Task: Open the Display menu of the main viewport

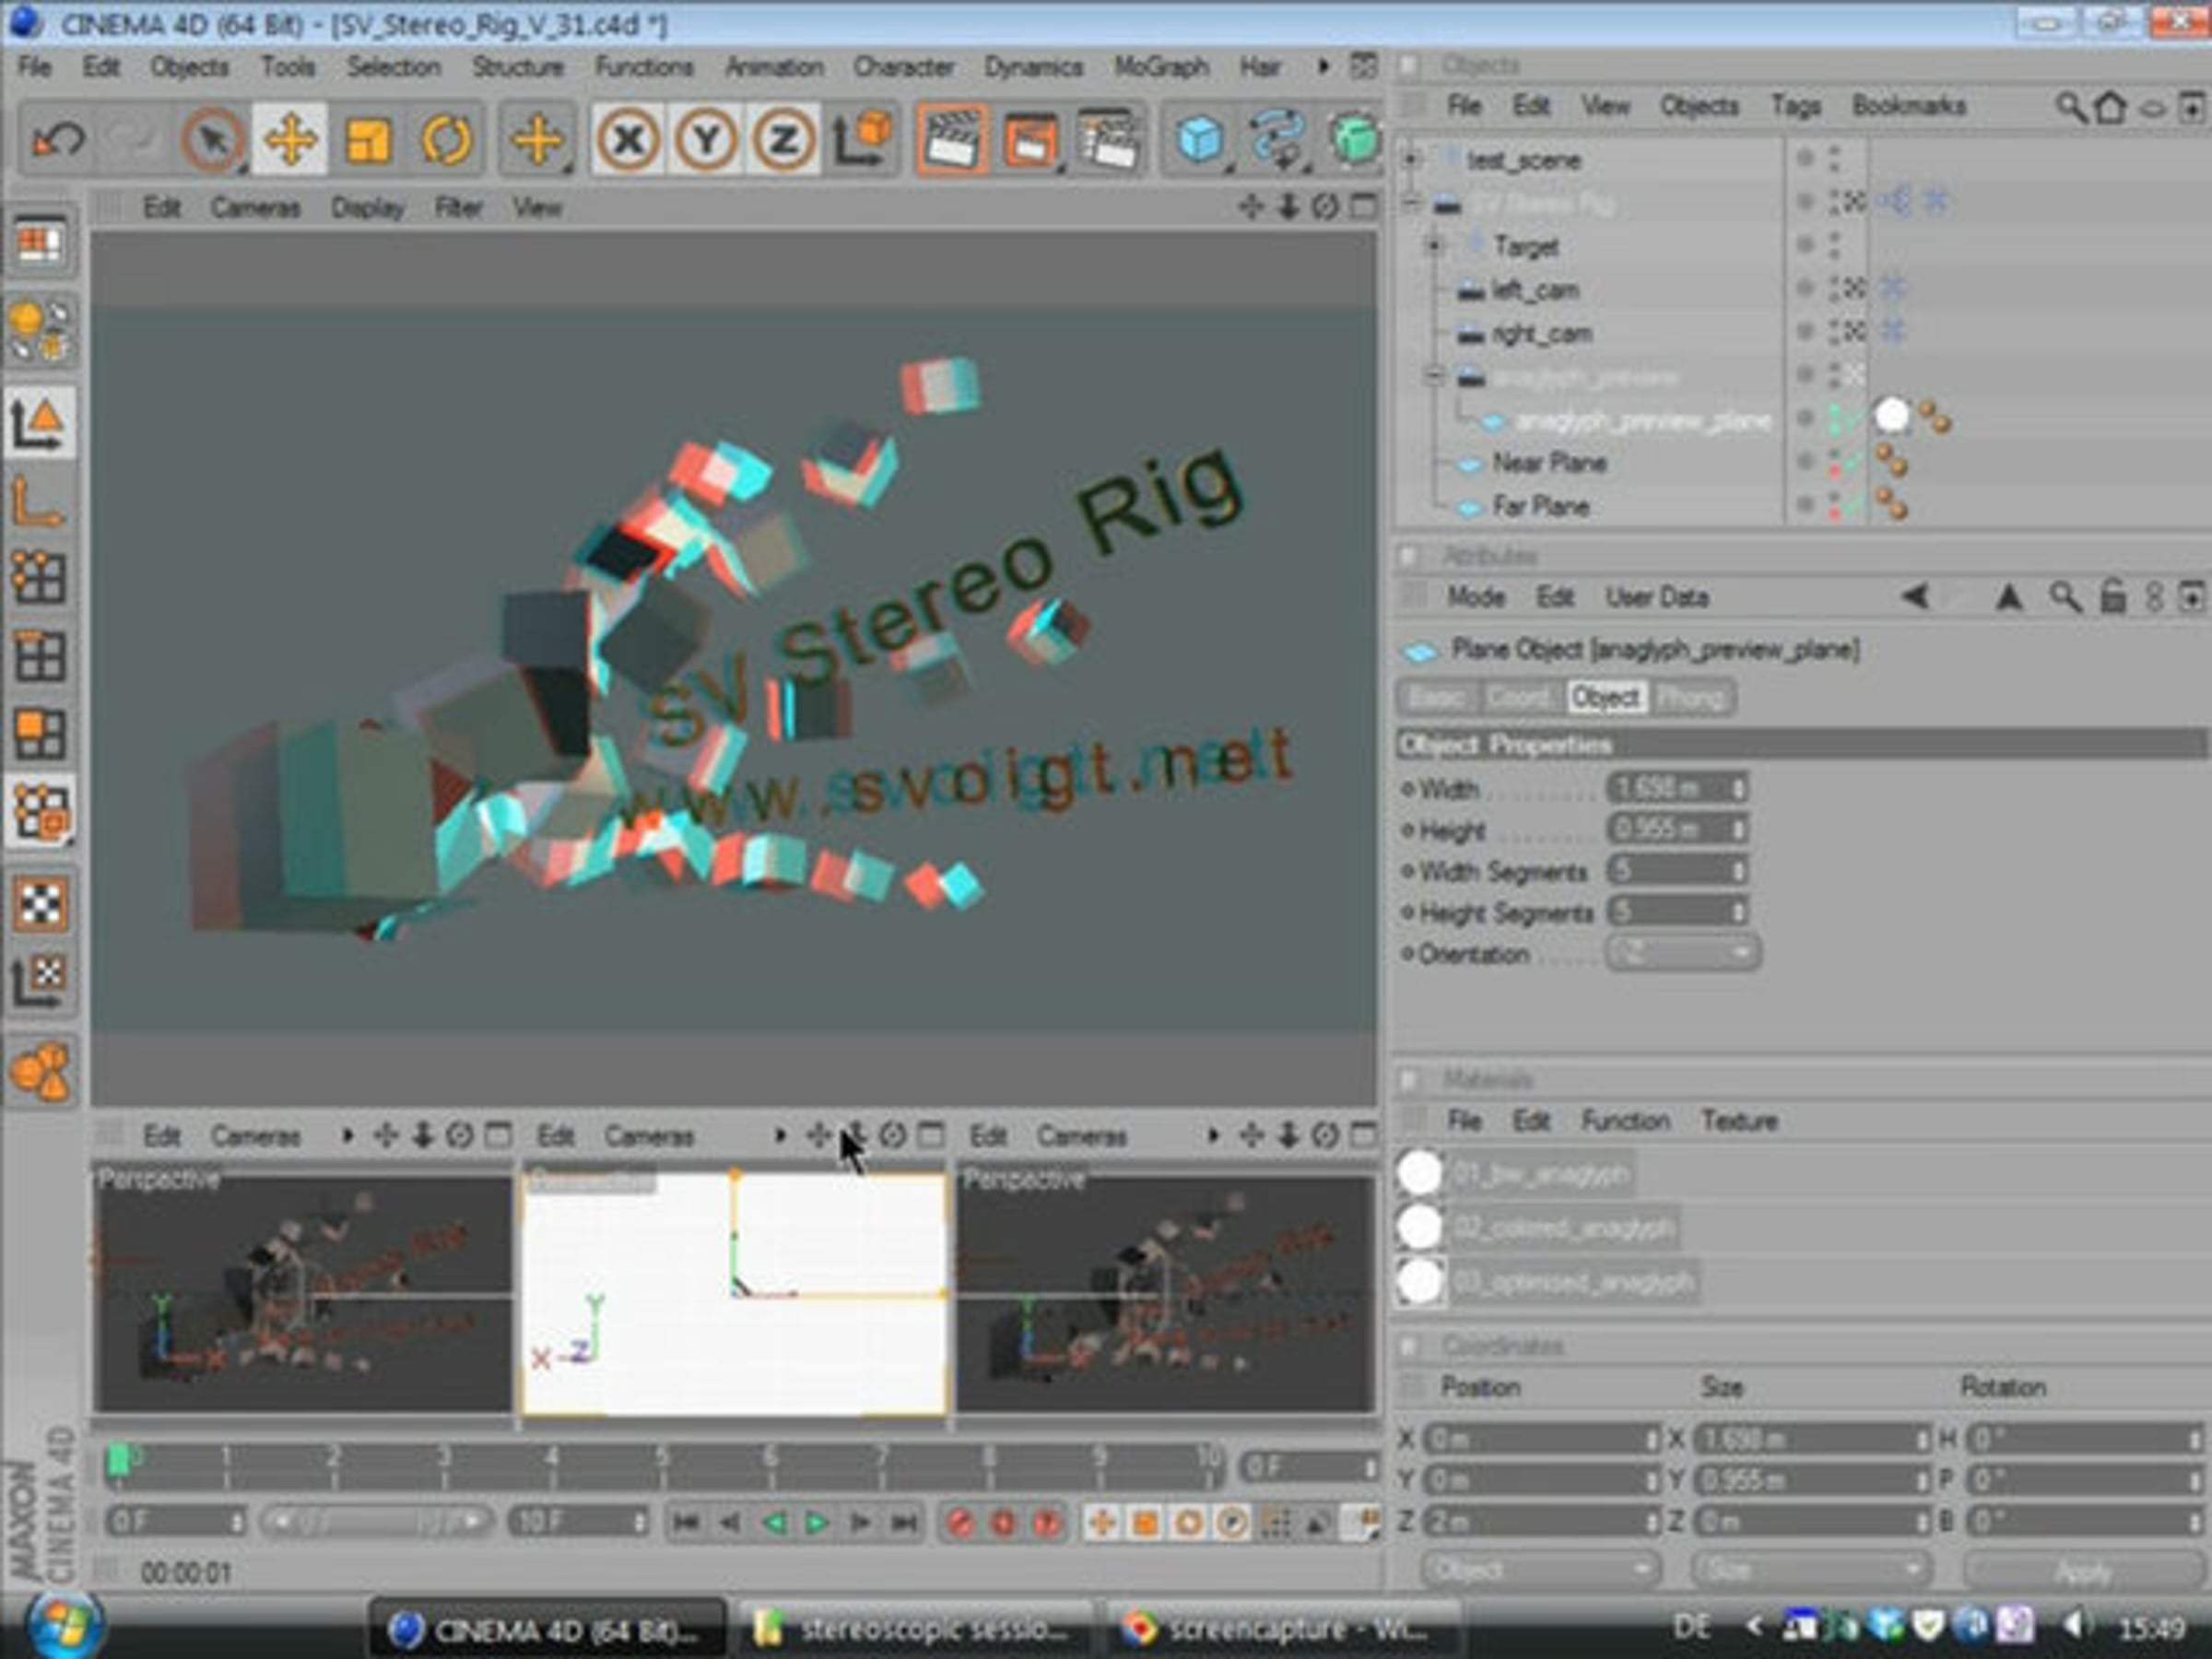Action: coord(368,208)
